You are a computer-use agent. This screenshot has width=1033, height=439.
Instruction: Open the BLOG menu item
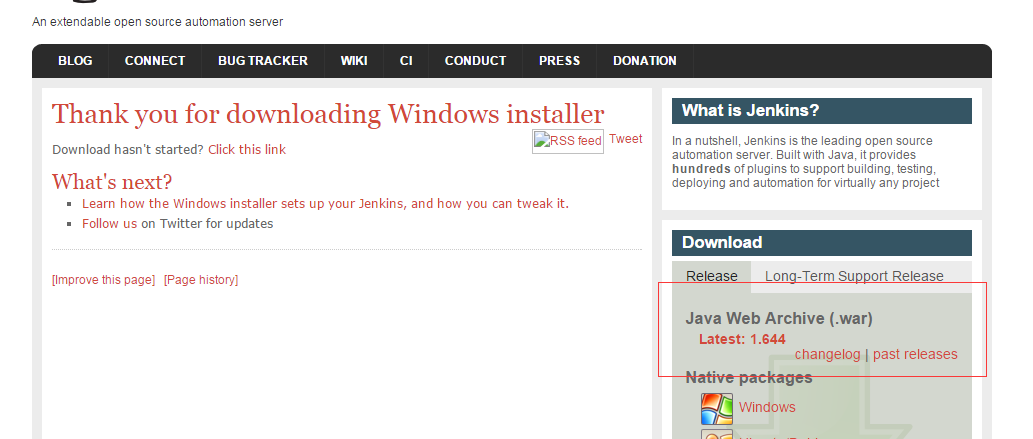coord(75,61)
